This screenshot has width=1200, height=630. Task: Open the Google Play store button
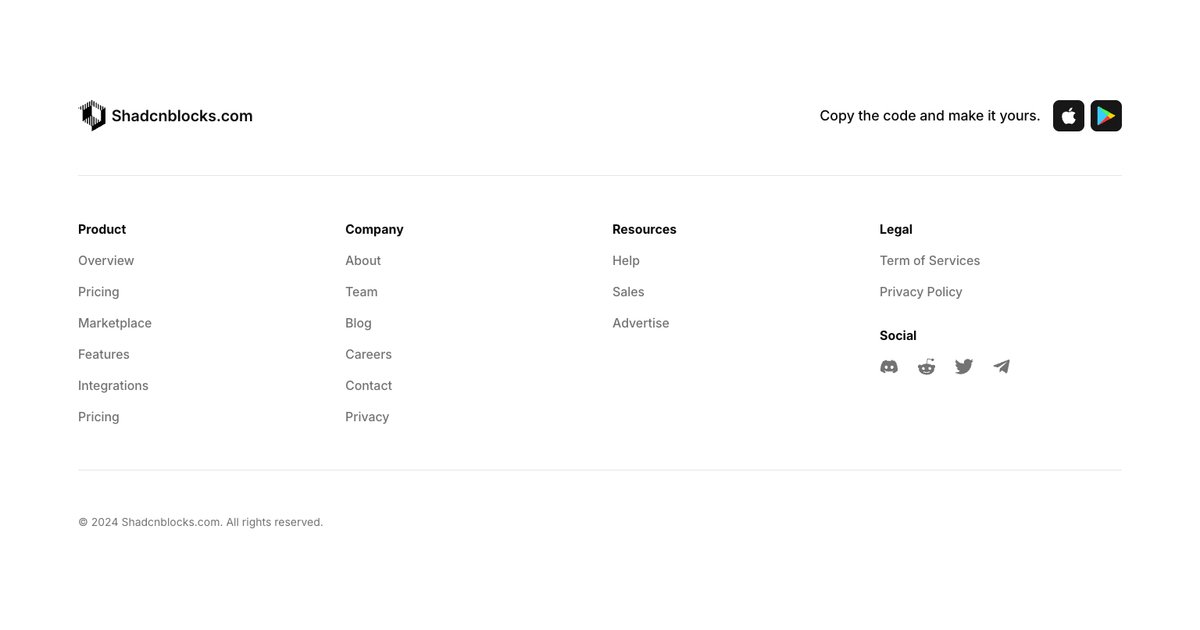coord(1106,116)
